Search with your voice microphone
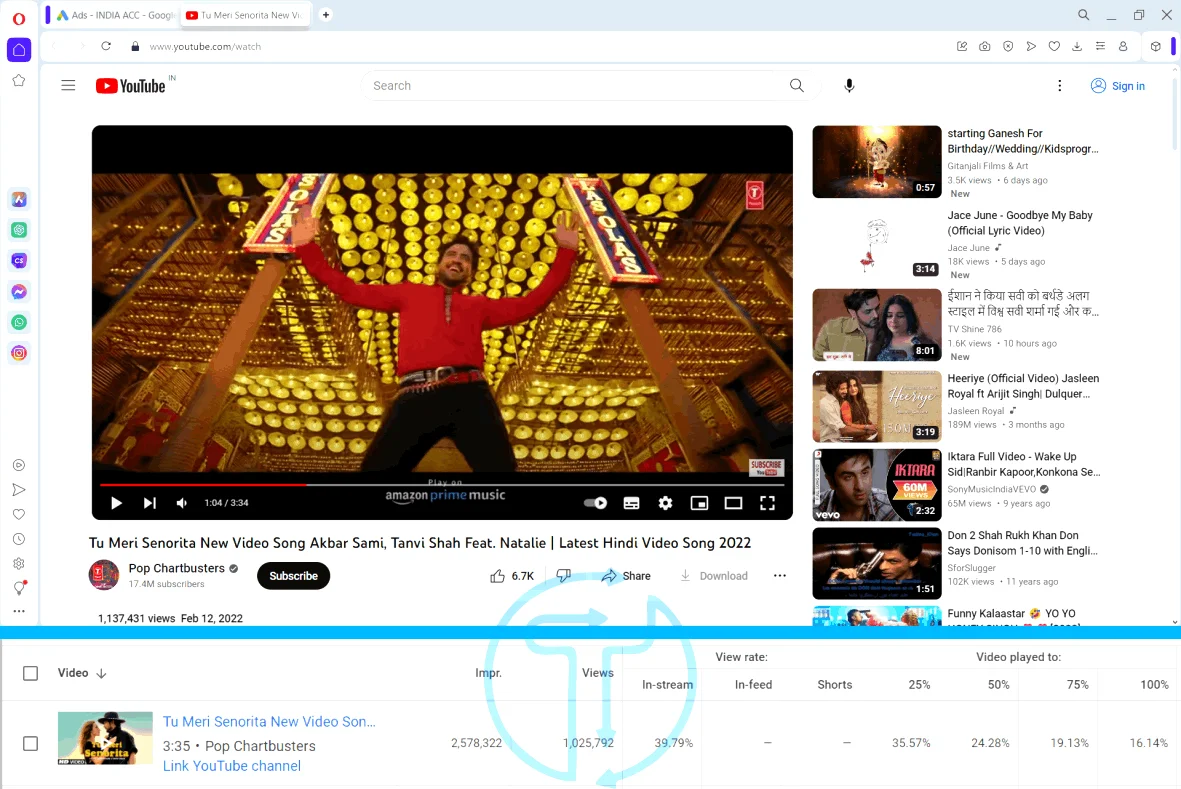1181x789 pixels. point(849,85)
